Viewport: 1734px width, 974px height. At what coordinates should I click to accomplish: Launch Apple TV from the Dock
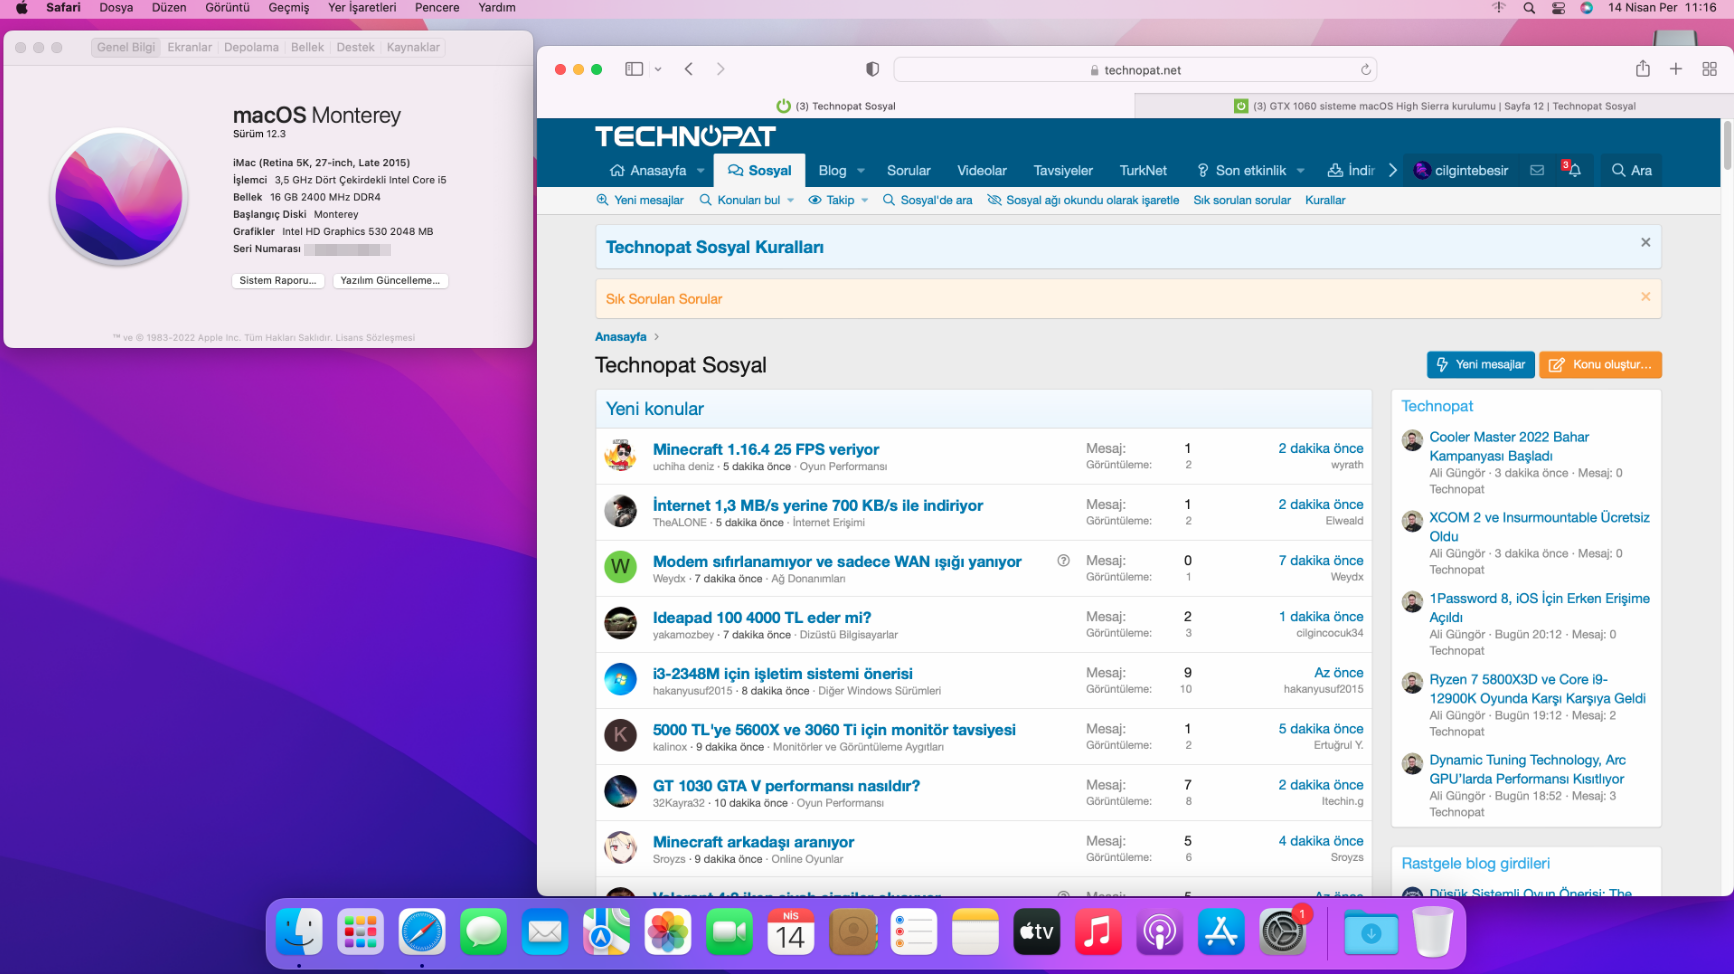click(1036, 932)
